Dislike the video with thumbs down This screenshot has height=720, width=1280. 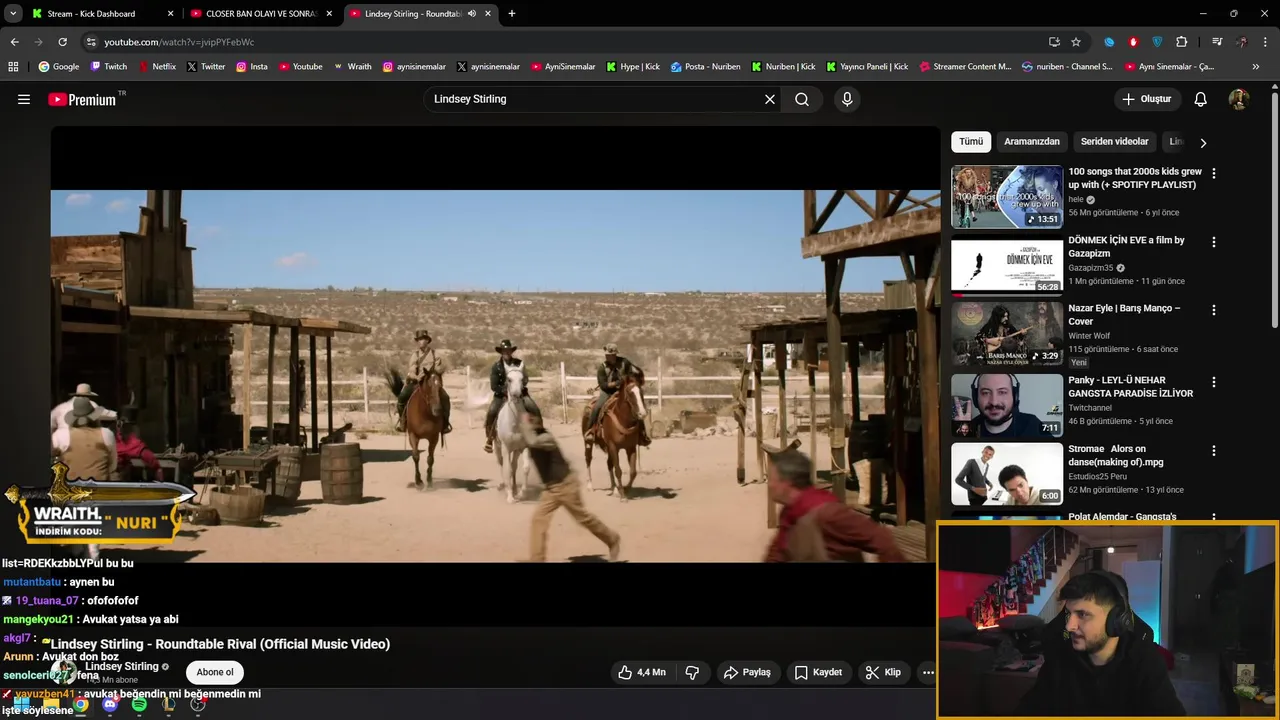pyautogui.click(x=692, y=672)
